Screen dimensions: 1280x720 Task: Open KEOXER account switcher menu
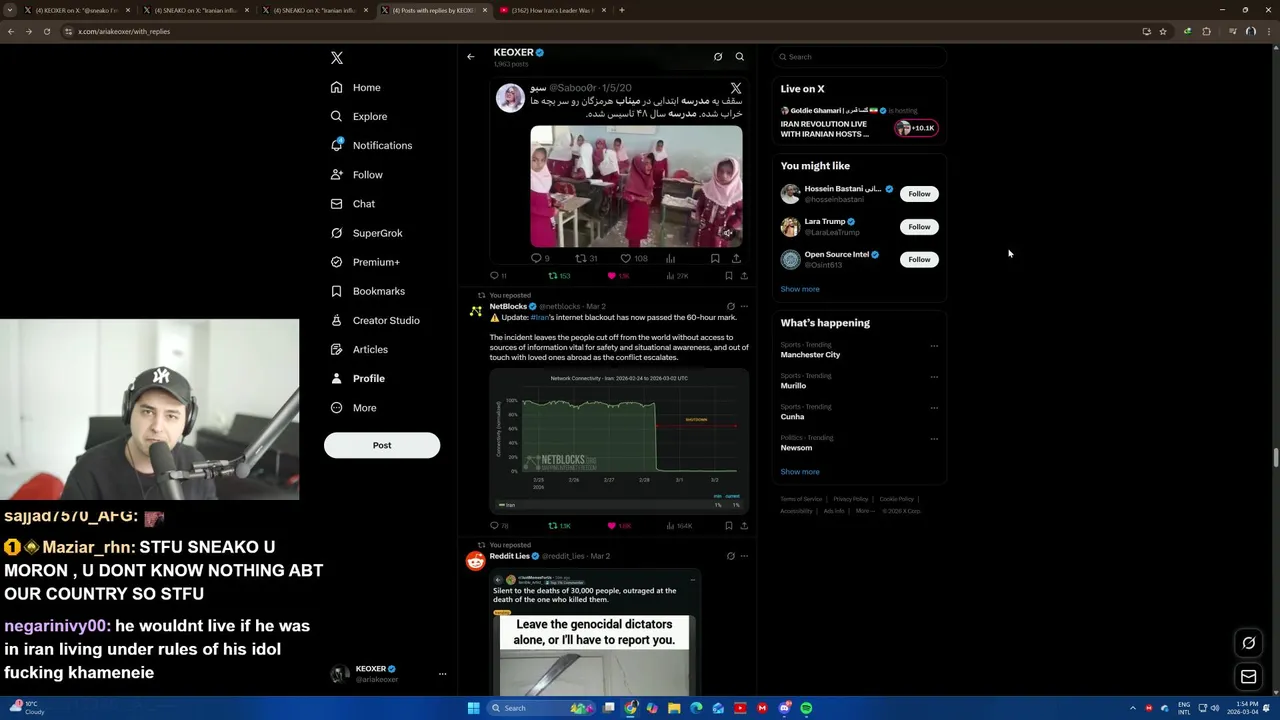[389, 674]
